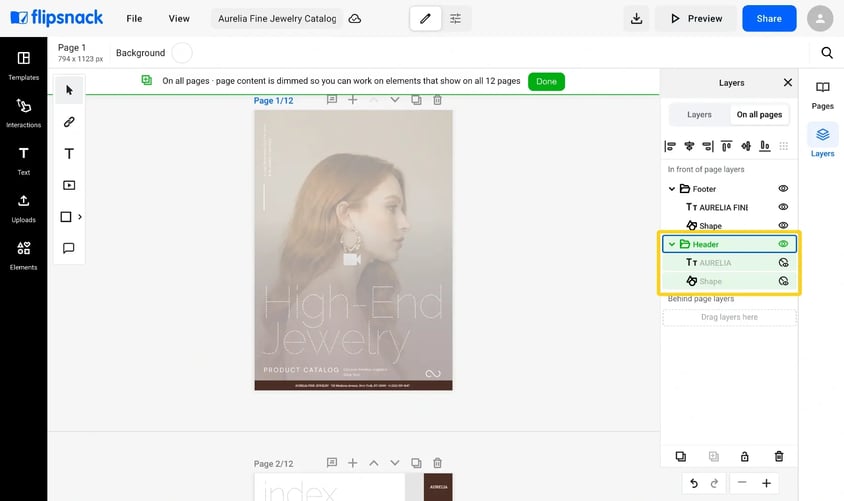The height and width of the screenshot is (501, 844).
Task: Add a note to Page 1/12
Action: click(x=332, y=100)
